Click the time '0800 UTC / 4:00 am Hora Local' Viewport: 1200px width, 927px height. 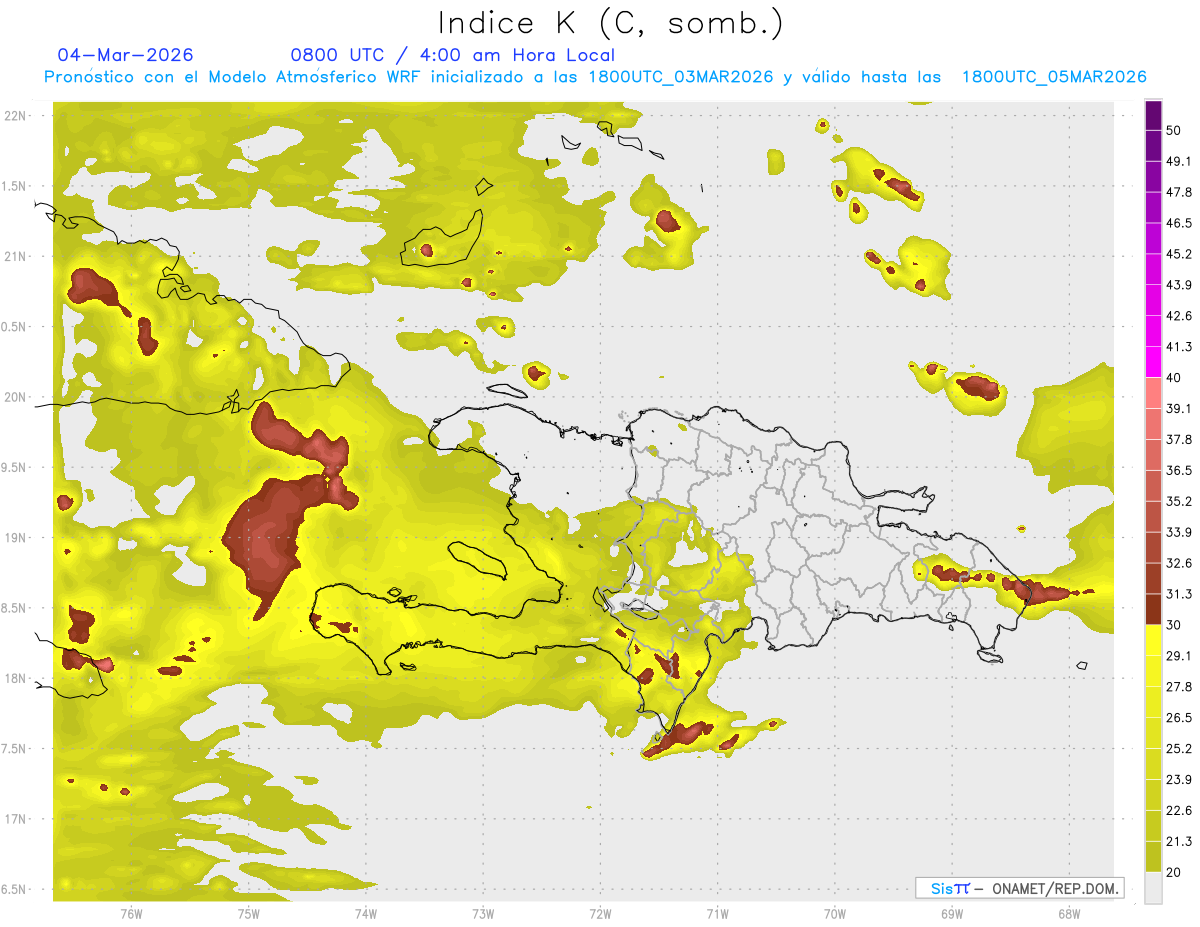(x=452, y=55)
